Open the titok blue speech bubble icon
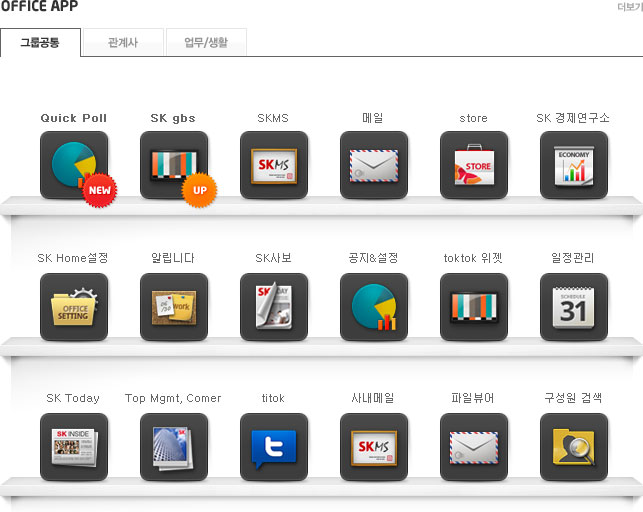This screenshot has height=512, width=643. tap(274, 447)
